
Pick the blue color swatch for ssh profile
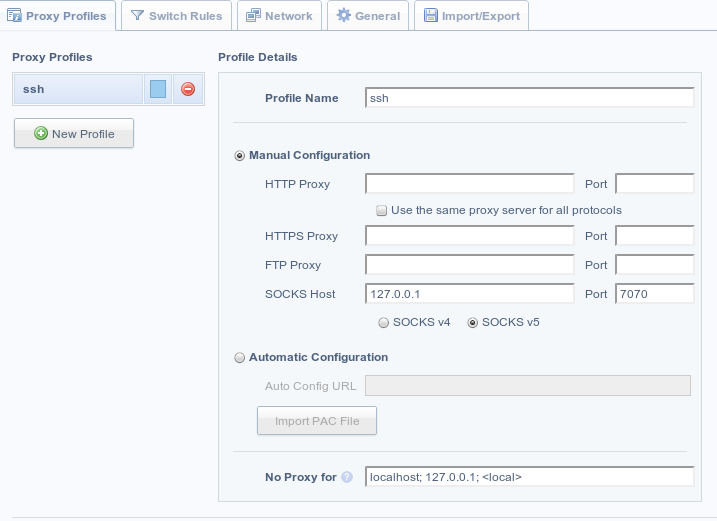click(x=158, y=90)
